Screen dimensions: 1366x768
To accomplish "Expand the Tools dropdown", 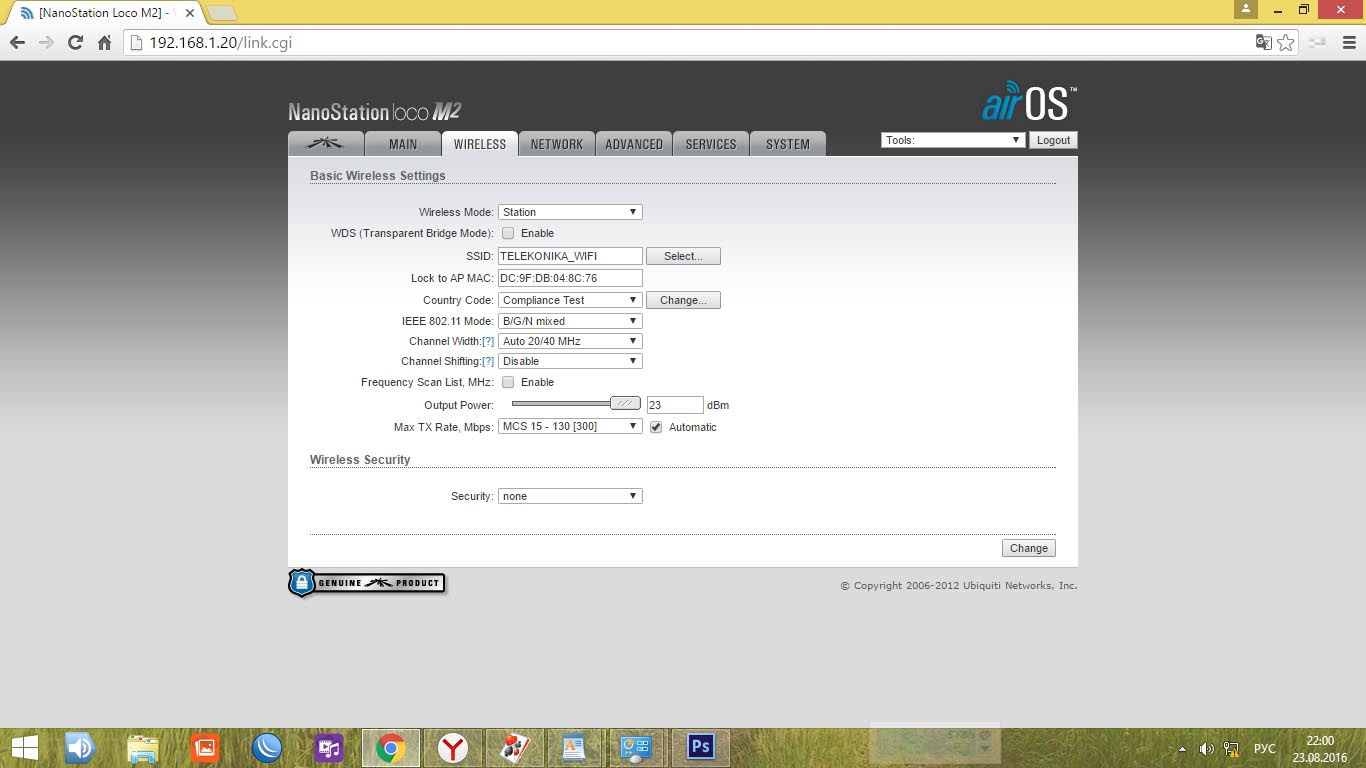I will click(x=953, y=140).
